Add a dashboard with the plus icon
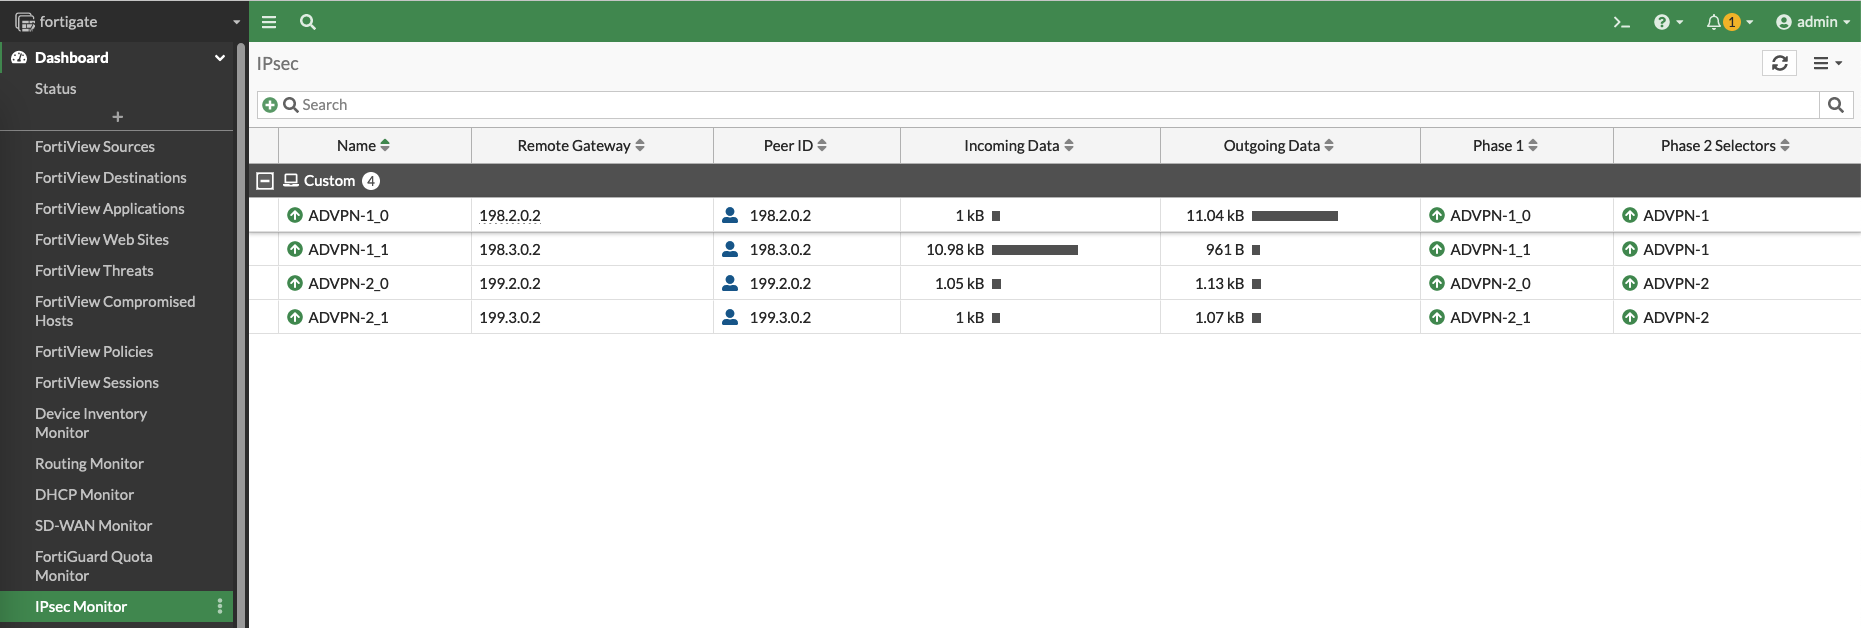 (x=117, y=117)
